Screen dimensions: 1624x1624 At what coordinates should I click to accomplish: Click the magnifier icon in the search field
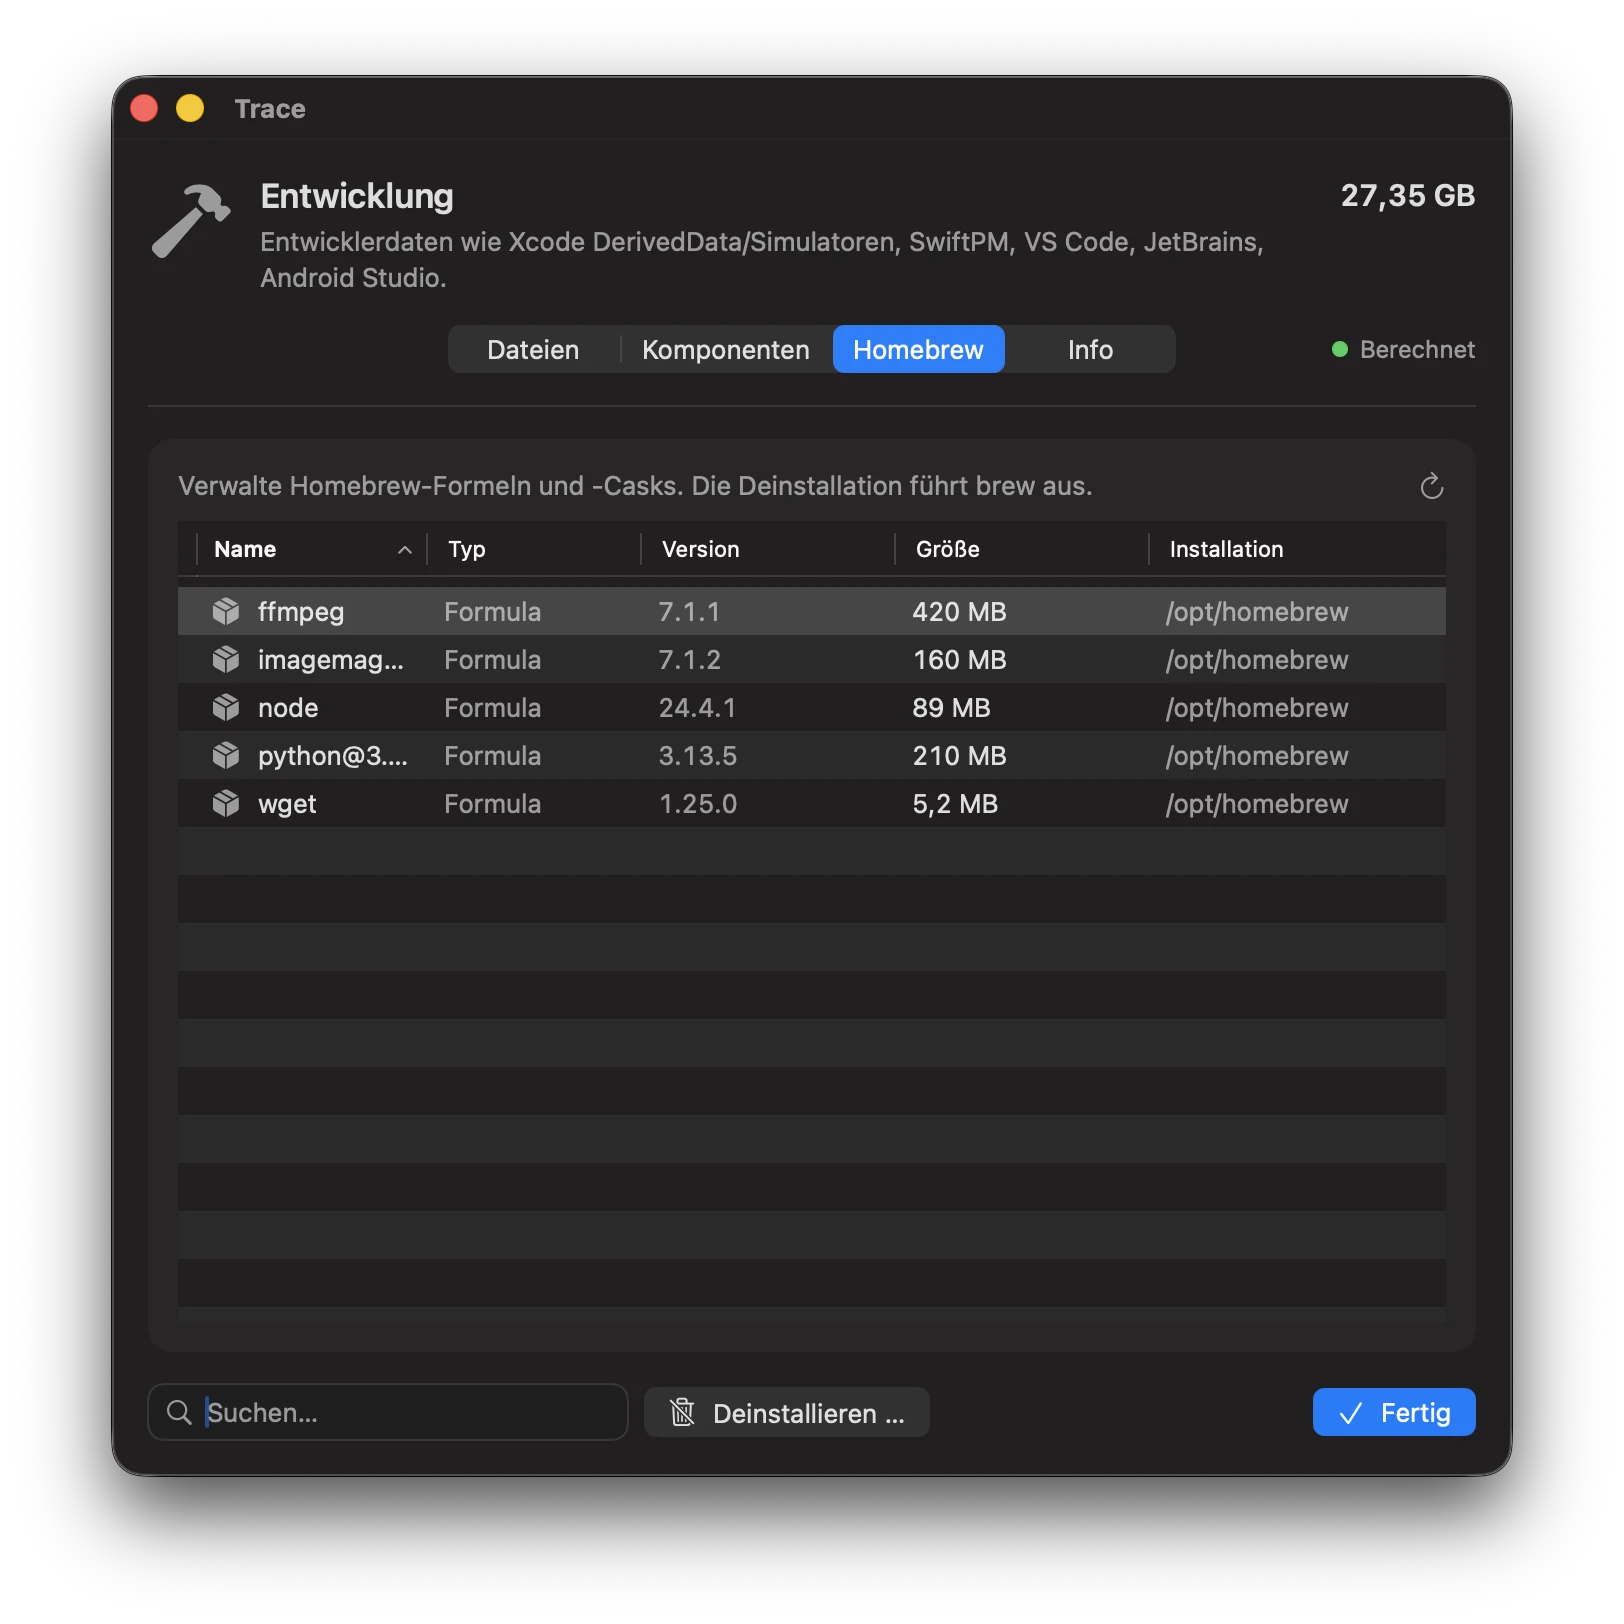[179, 1412]
